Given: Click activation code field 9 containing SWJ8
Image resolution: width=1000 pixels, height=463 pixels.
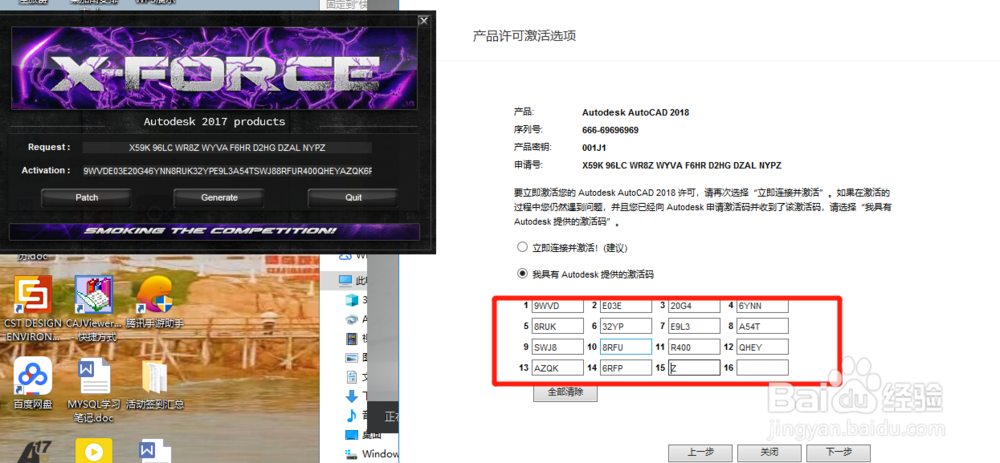Looking at the screenshot, I should pos(558,347).
